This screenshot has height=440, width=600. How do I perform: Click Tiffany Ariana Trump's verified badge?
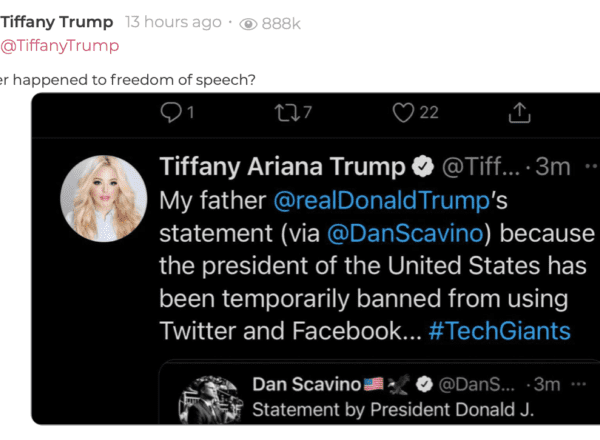click(x=423, y=167)
